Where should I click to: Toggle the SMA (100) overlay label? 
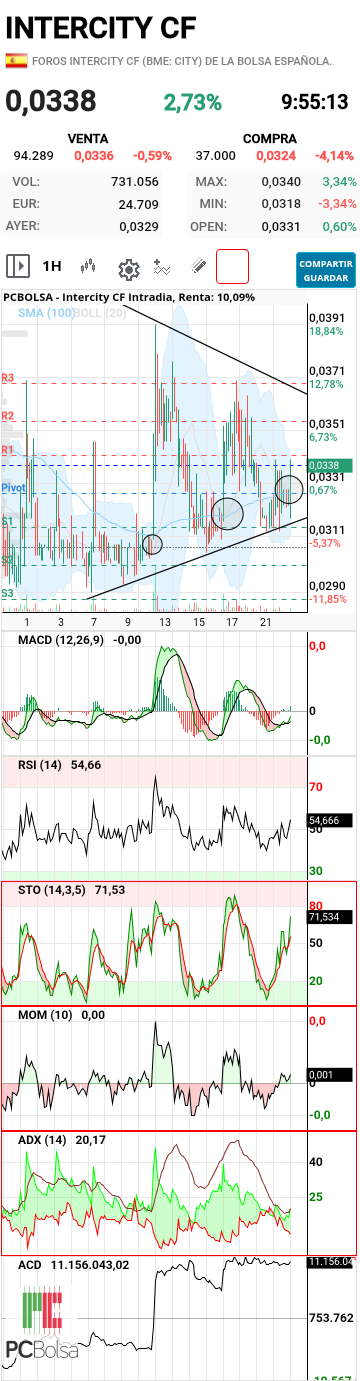[x=46, y=313]
